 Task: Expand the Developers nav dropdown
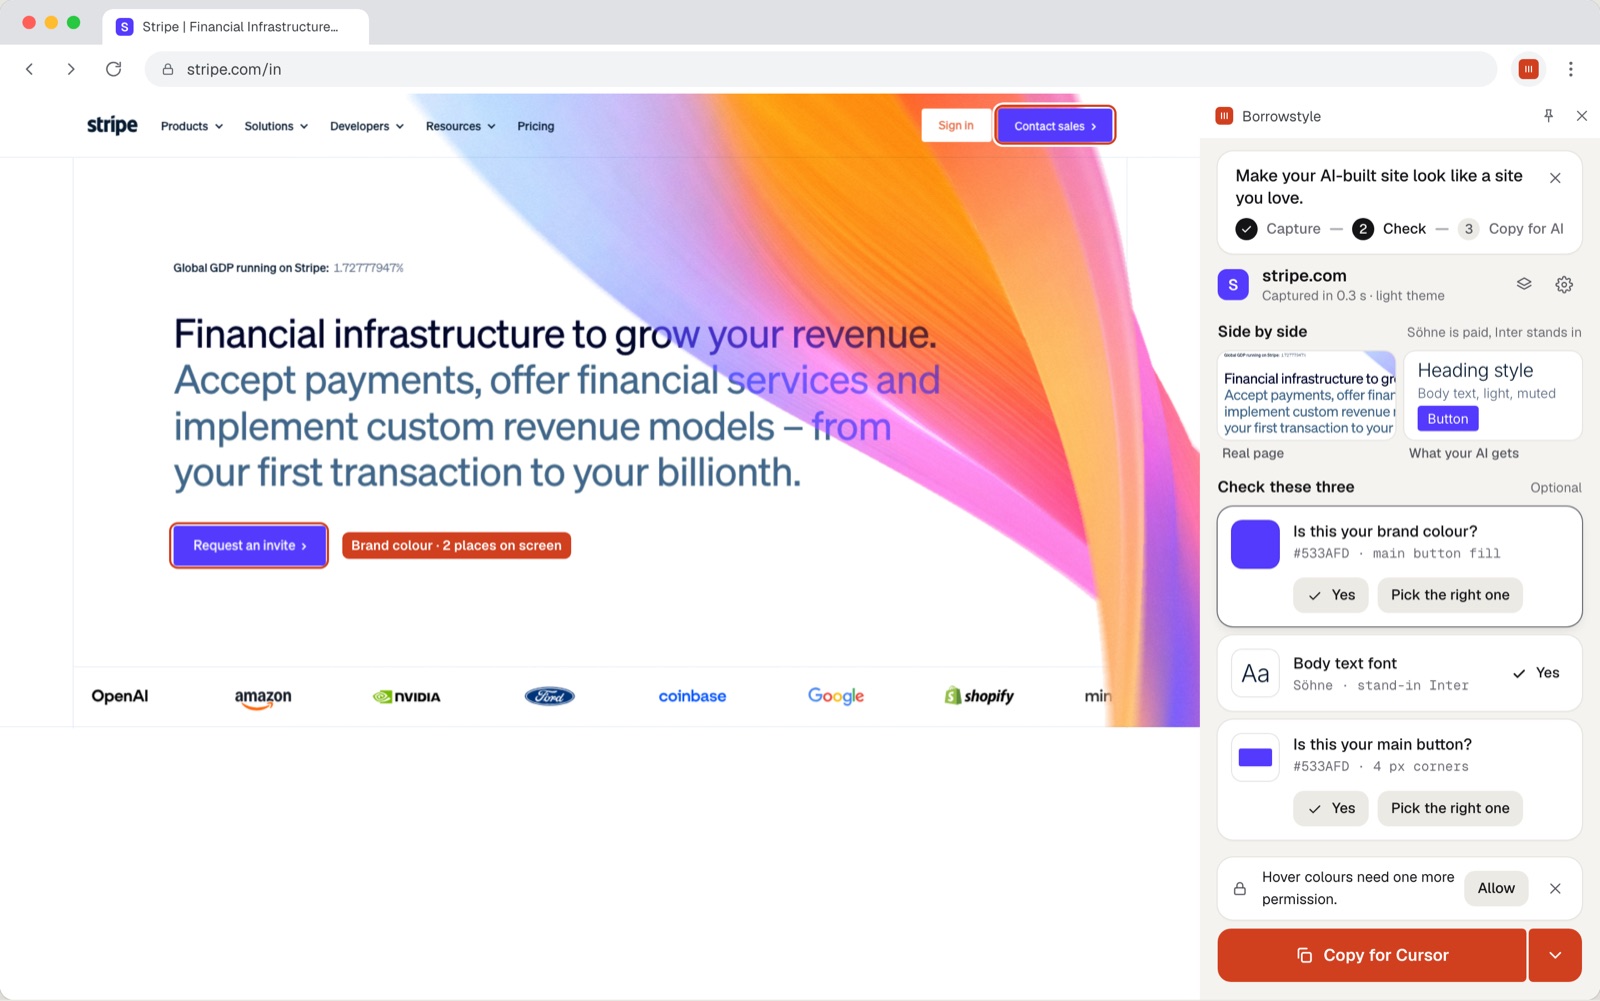(367, 126)
